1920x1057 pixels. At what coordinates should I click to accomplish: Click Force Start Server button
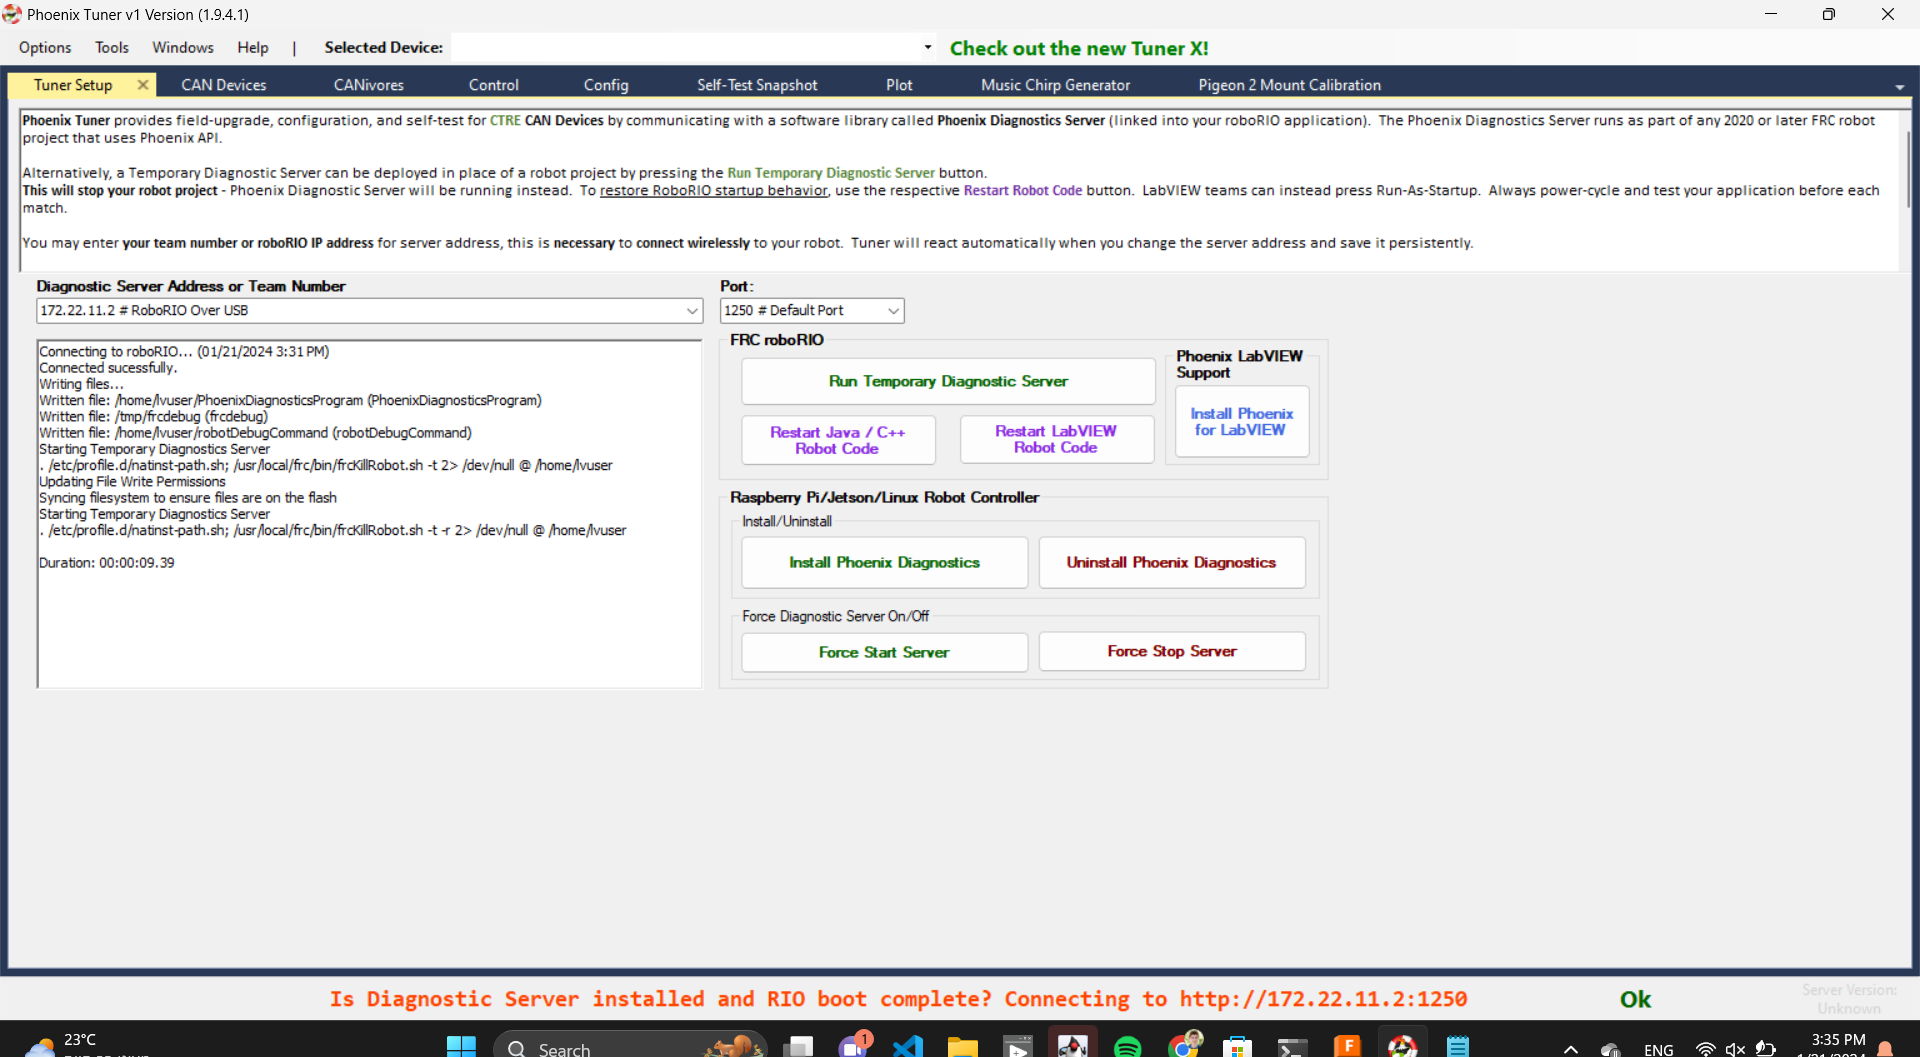[884, 652]
